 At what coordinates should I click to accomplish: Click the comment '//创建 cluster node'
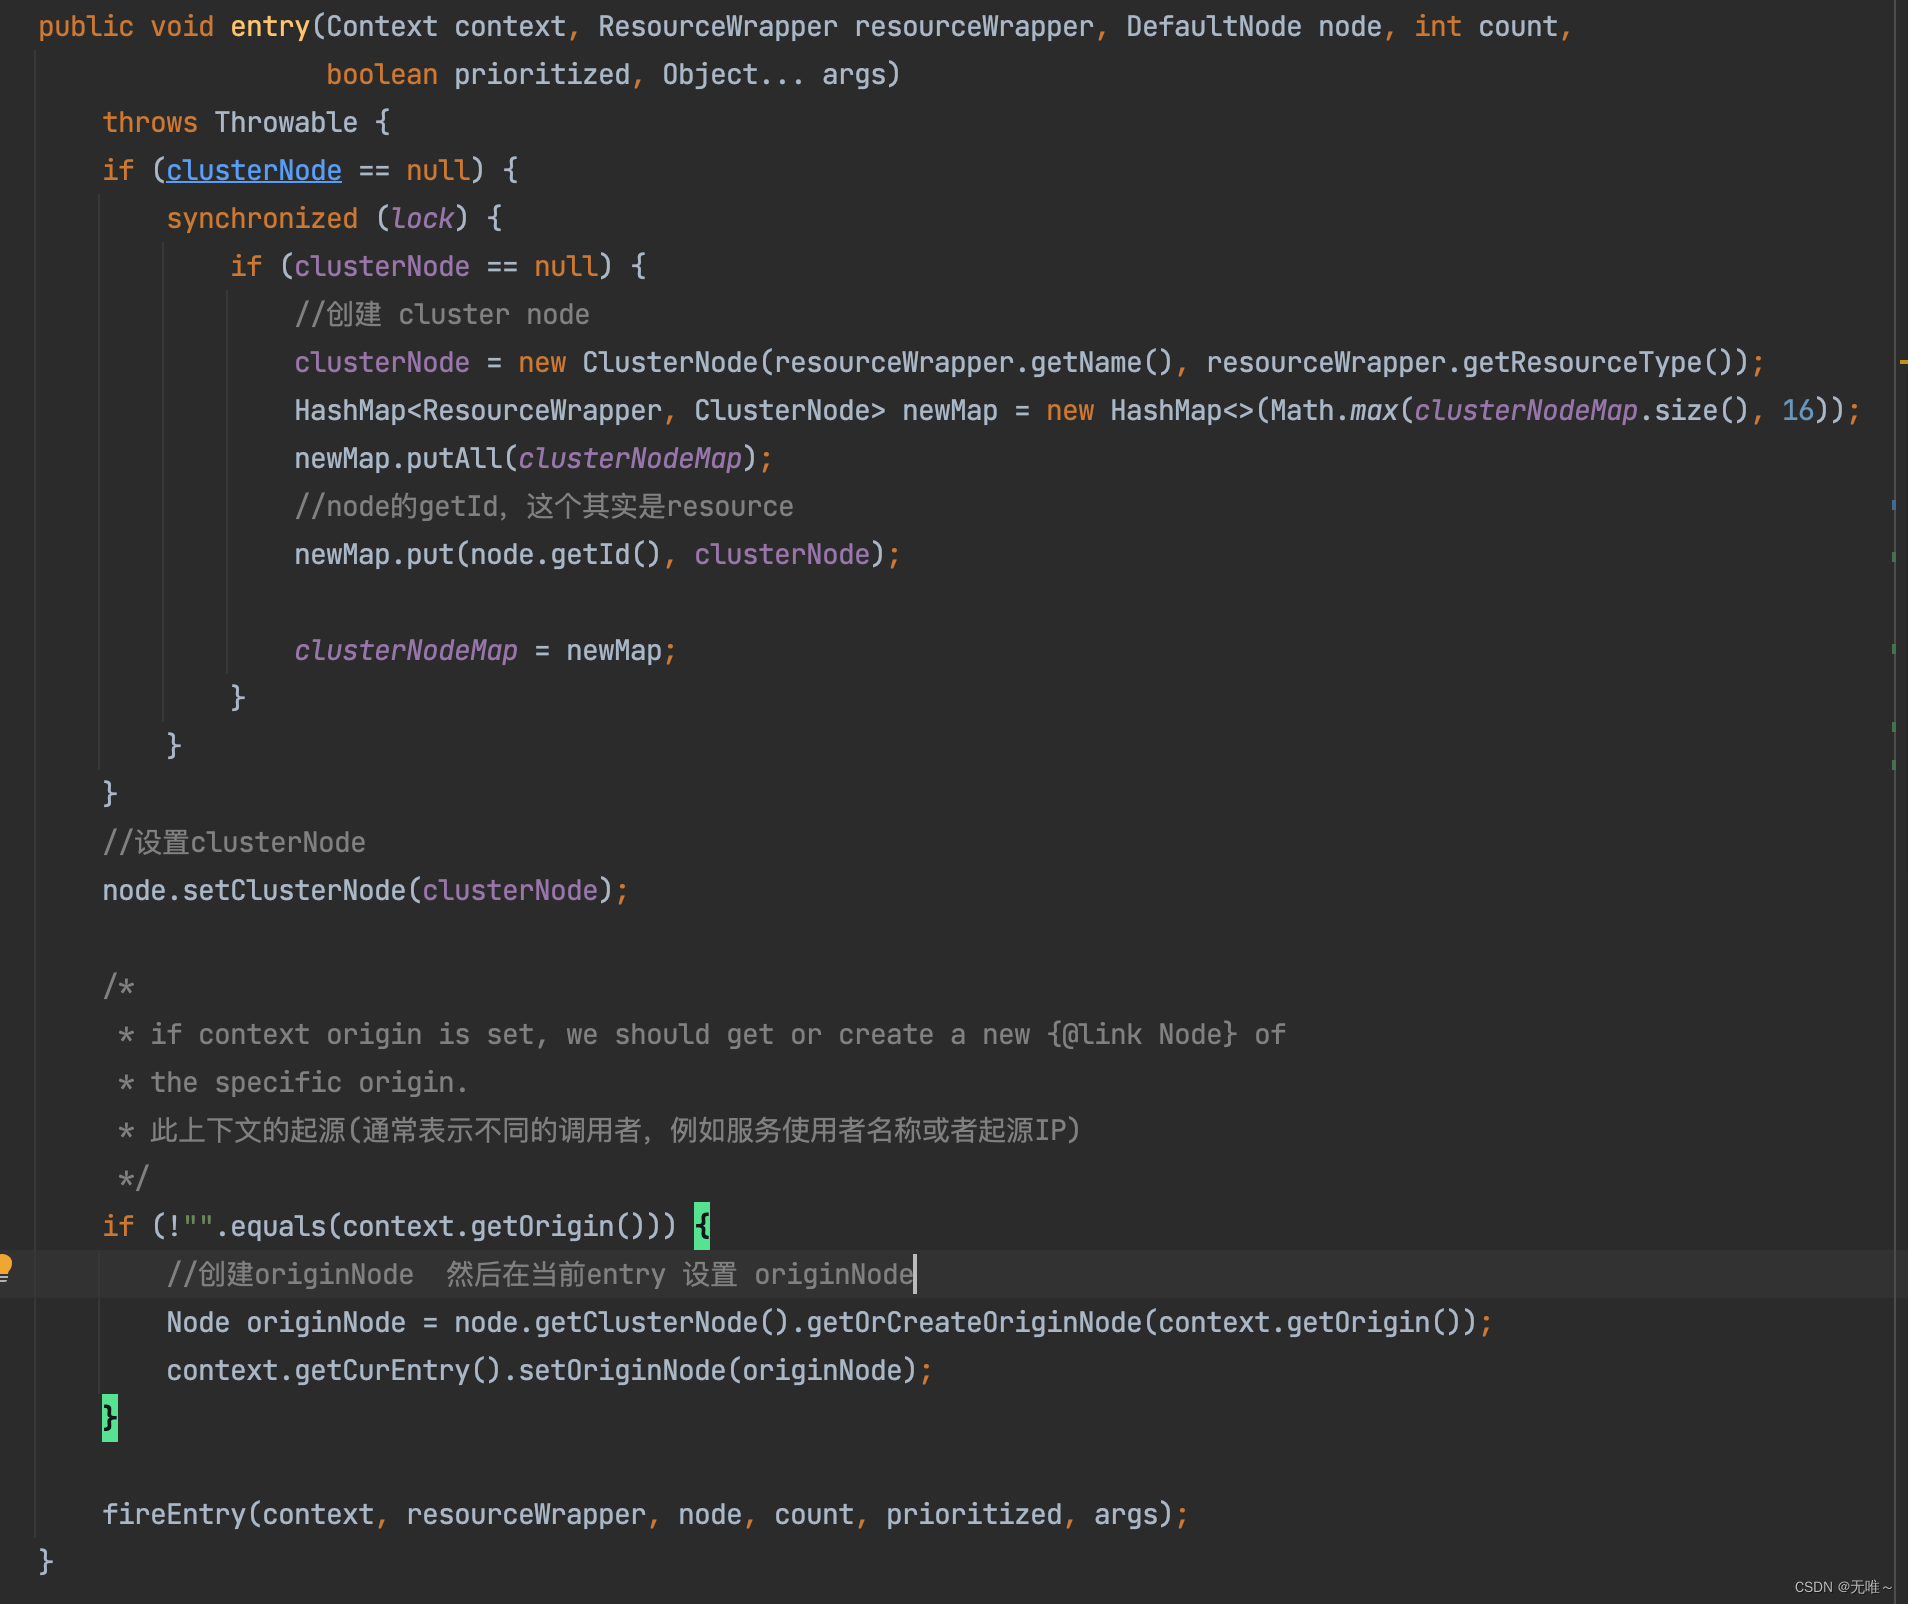tap(442, 314)
